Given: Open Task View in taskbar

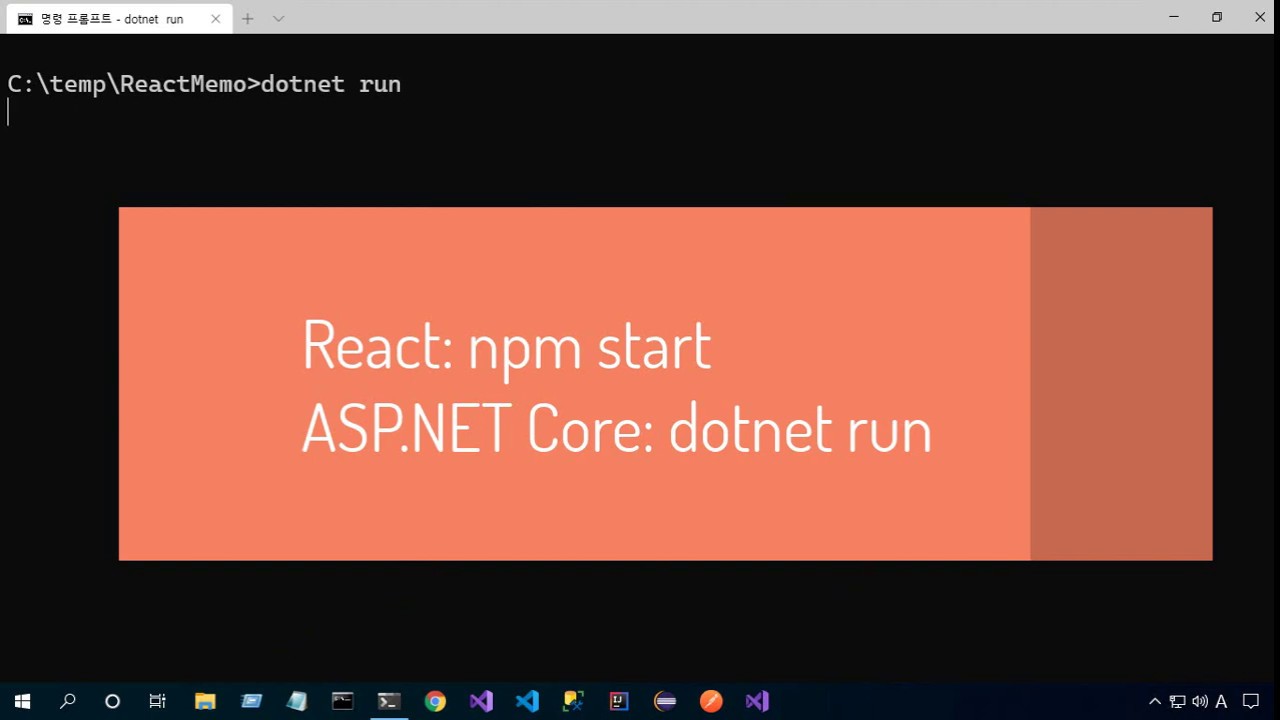Looking at the screenshot, I should tap(158, 701).
